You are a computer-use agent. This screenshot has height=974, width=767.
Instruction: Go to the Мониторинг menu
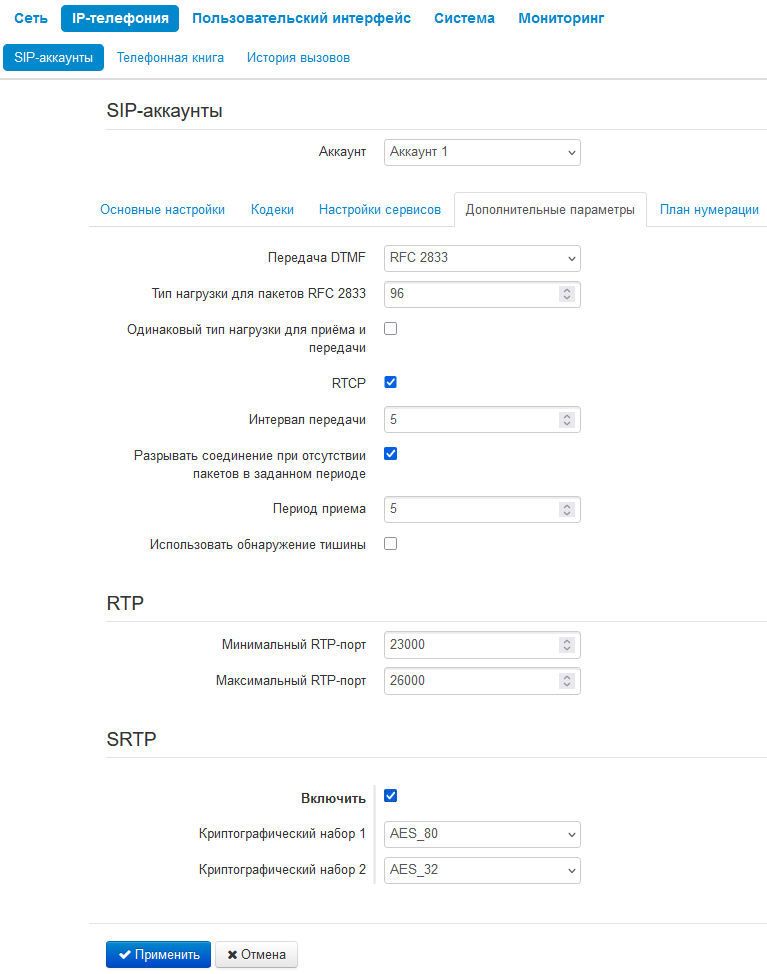pyautogui.click(x=561, y=19)
